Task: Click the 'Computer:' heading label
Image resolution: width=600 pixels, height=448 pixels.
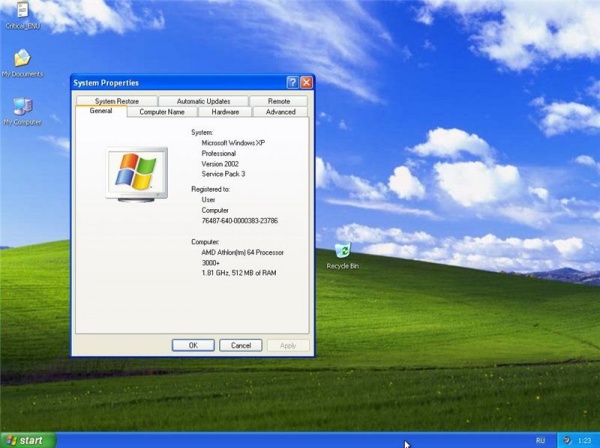Action: 205,242
